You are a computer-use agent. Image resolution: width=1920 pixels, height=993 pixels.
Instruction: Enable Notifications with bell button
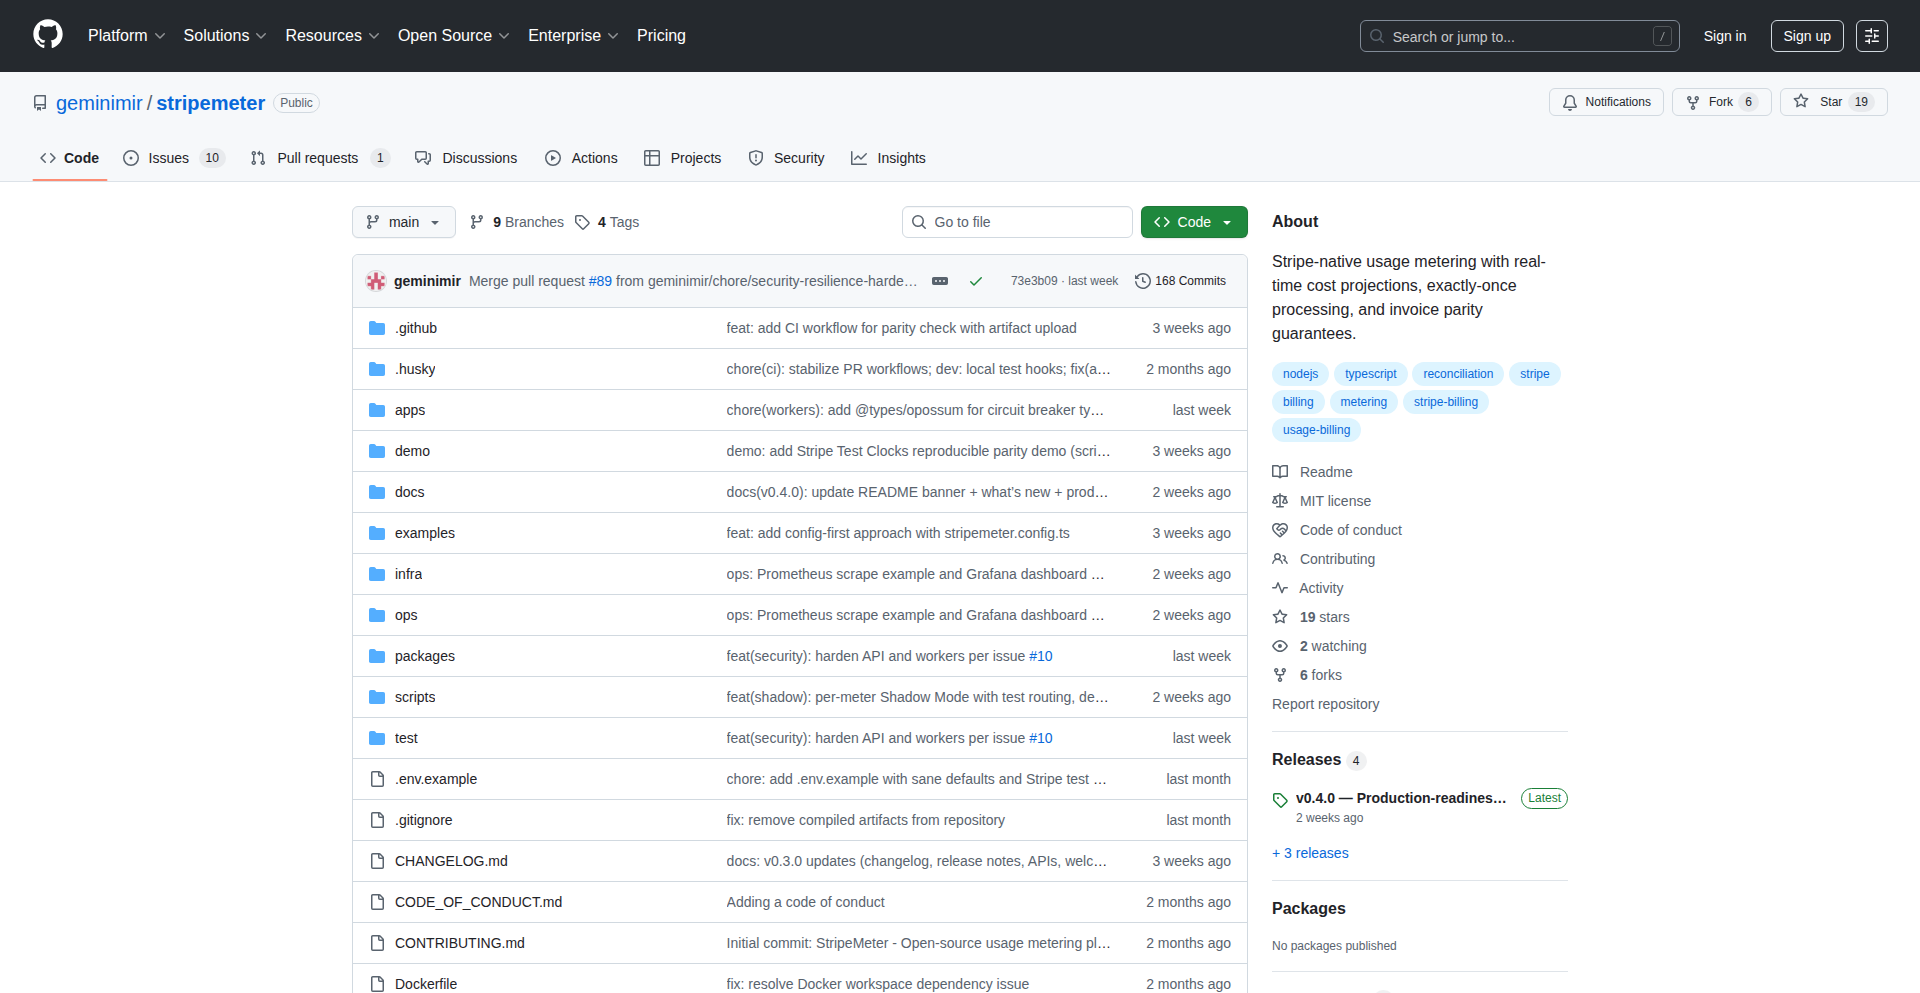pyautogui.click(x=1606, y=102)
